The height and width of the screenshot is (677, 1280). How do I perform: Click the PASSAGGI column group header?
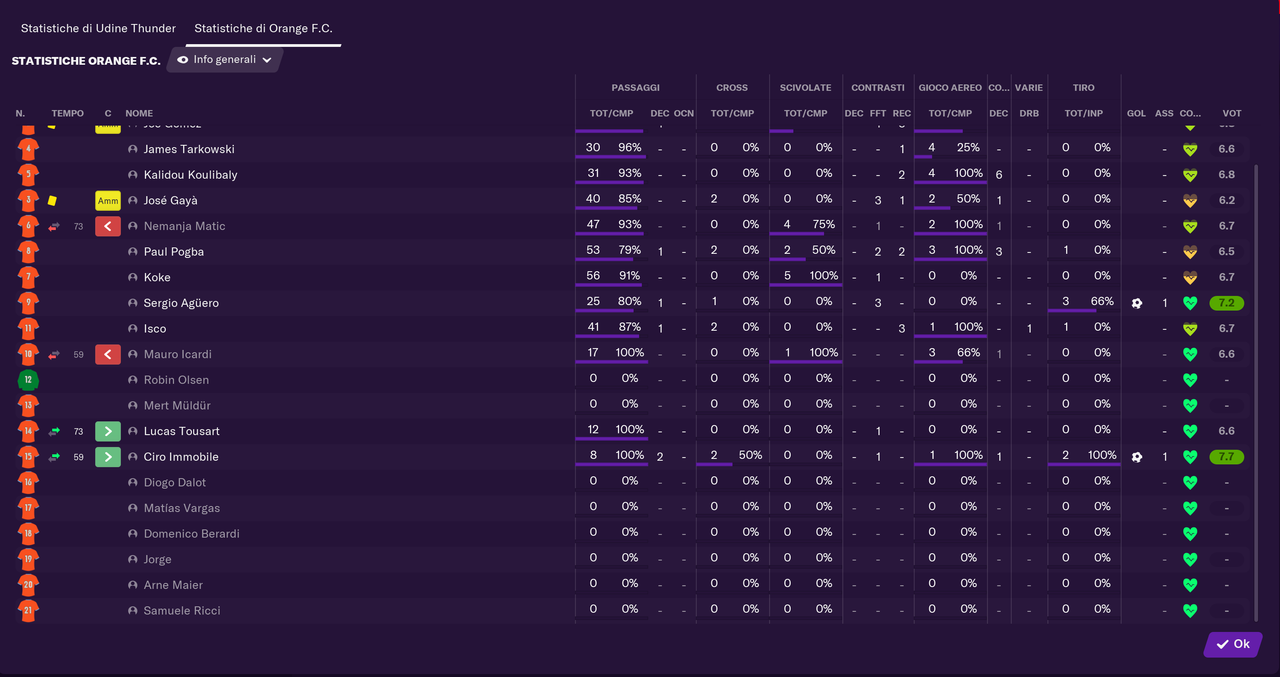(635, 88)
